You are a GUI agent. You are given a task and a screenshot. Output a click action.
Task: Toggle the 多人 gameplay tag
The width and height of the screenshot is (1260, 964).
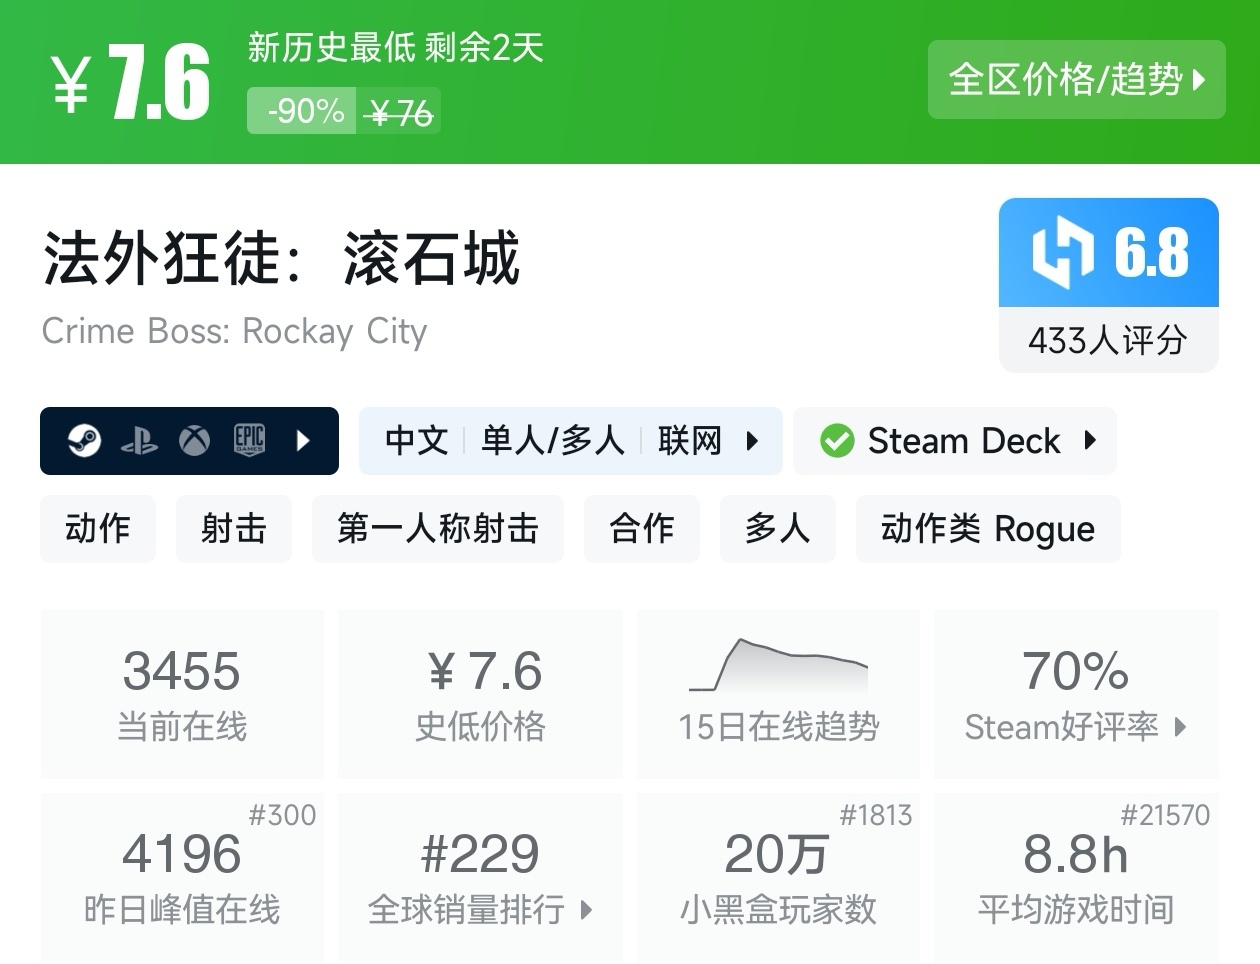point(778,529)
